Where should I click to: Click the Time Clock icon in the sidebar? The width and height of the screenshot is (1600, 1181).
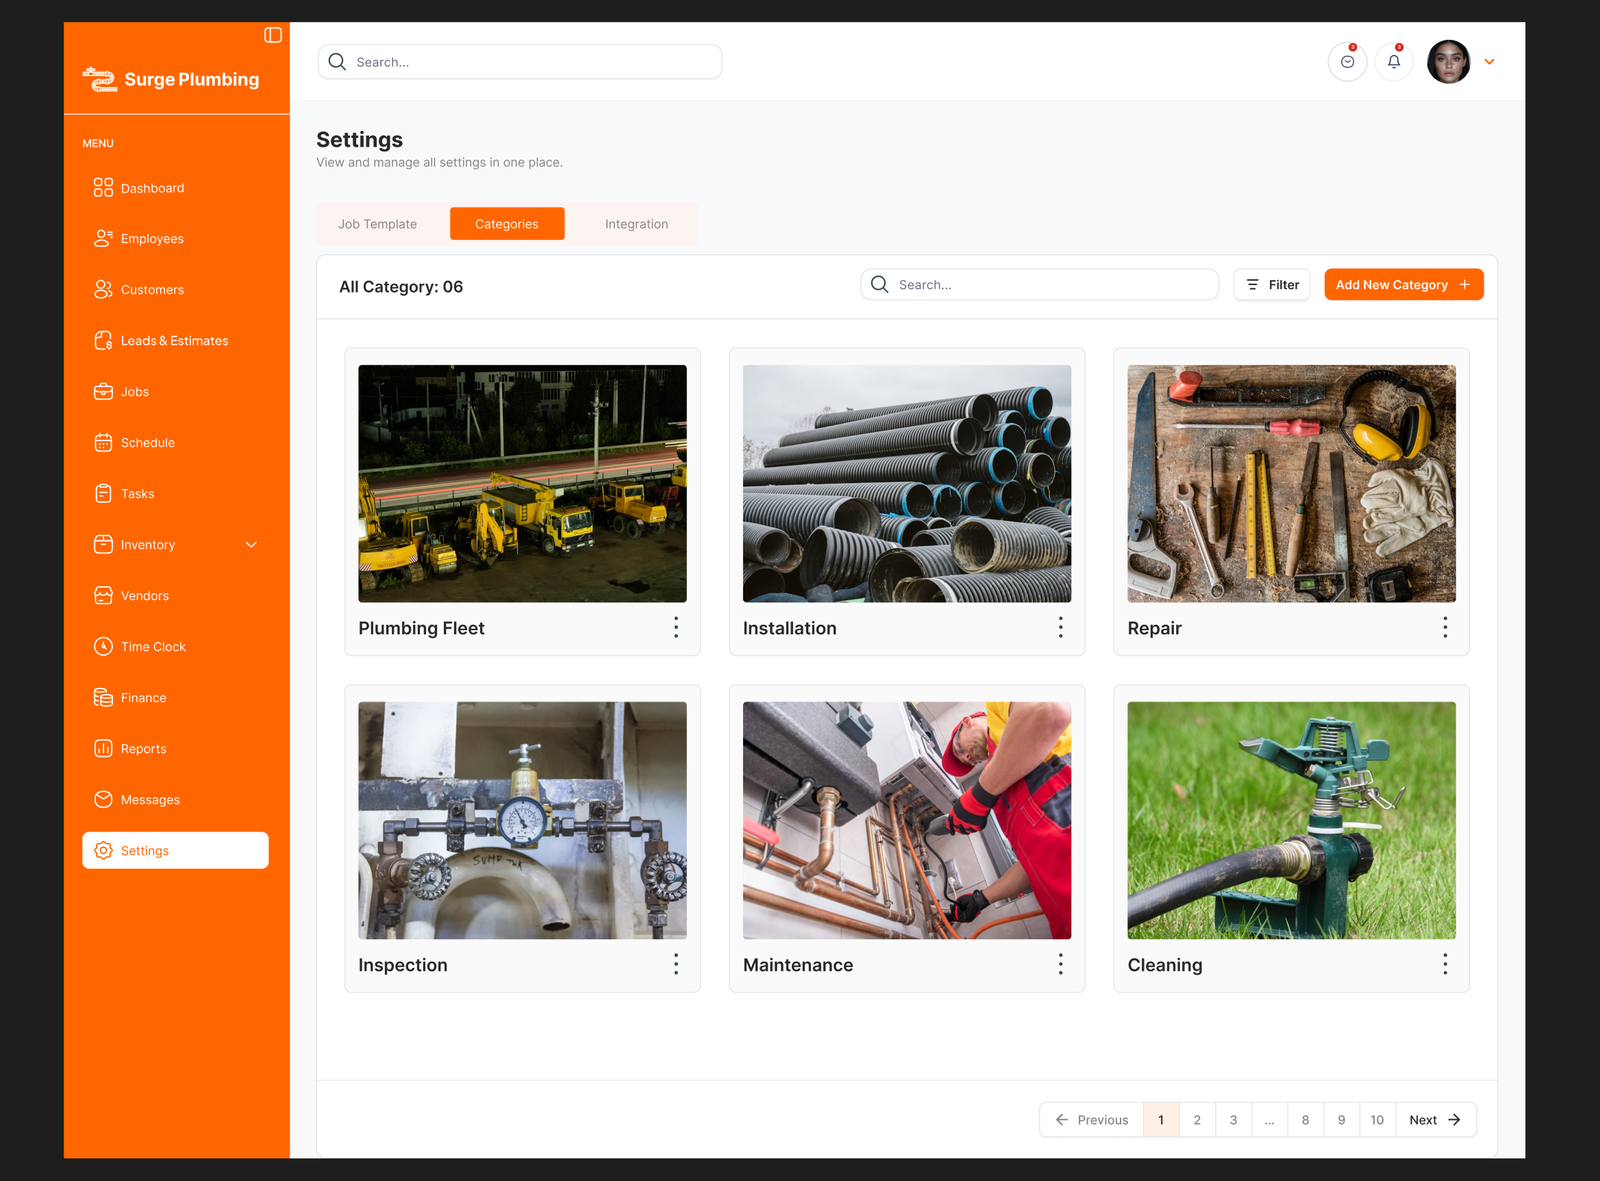pos(103,647)
